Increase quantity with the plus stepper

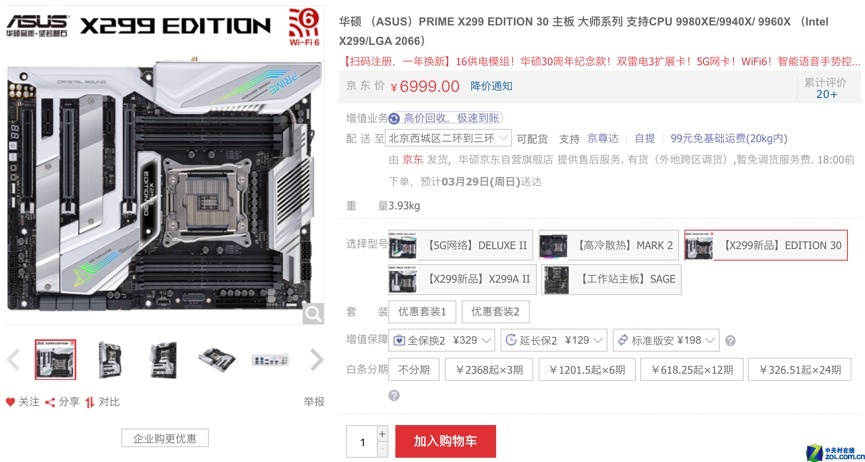pyautogui.click(x=383, y=433)
